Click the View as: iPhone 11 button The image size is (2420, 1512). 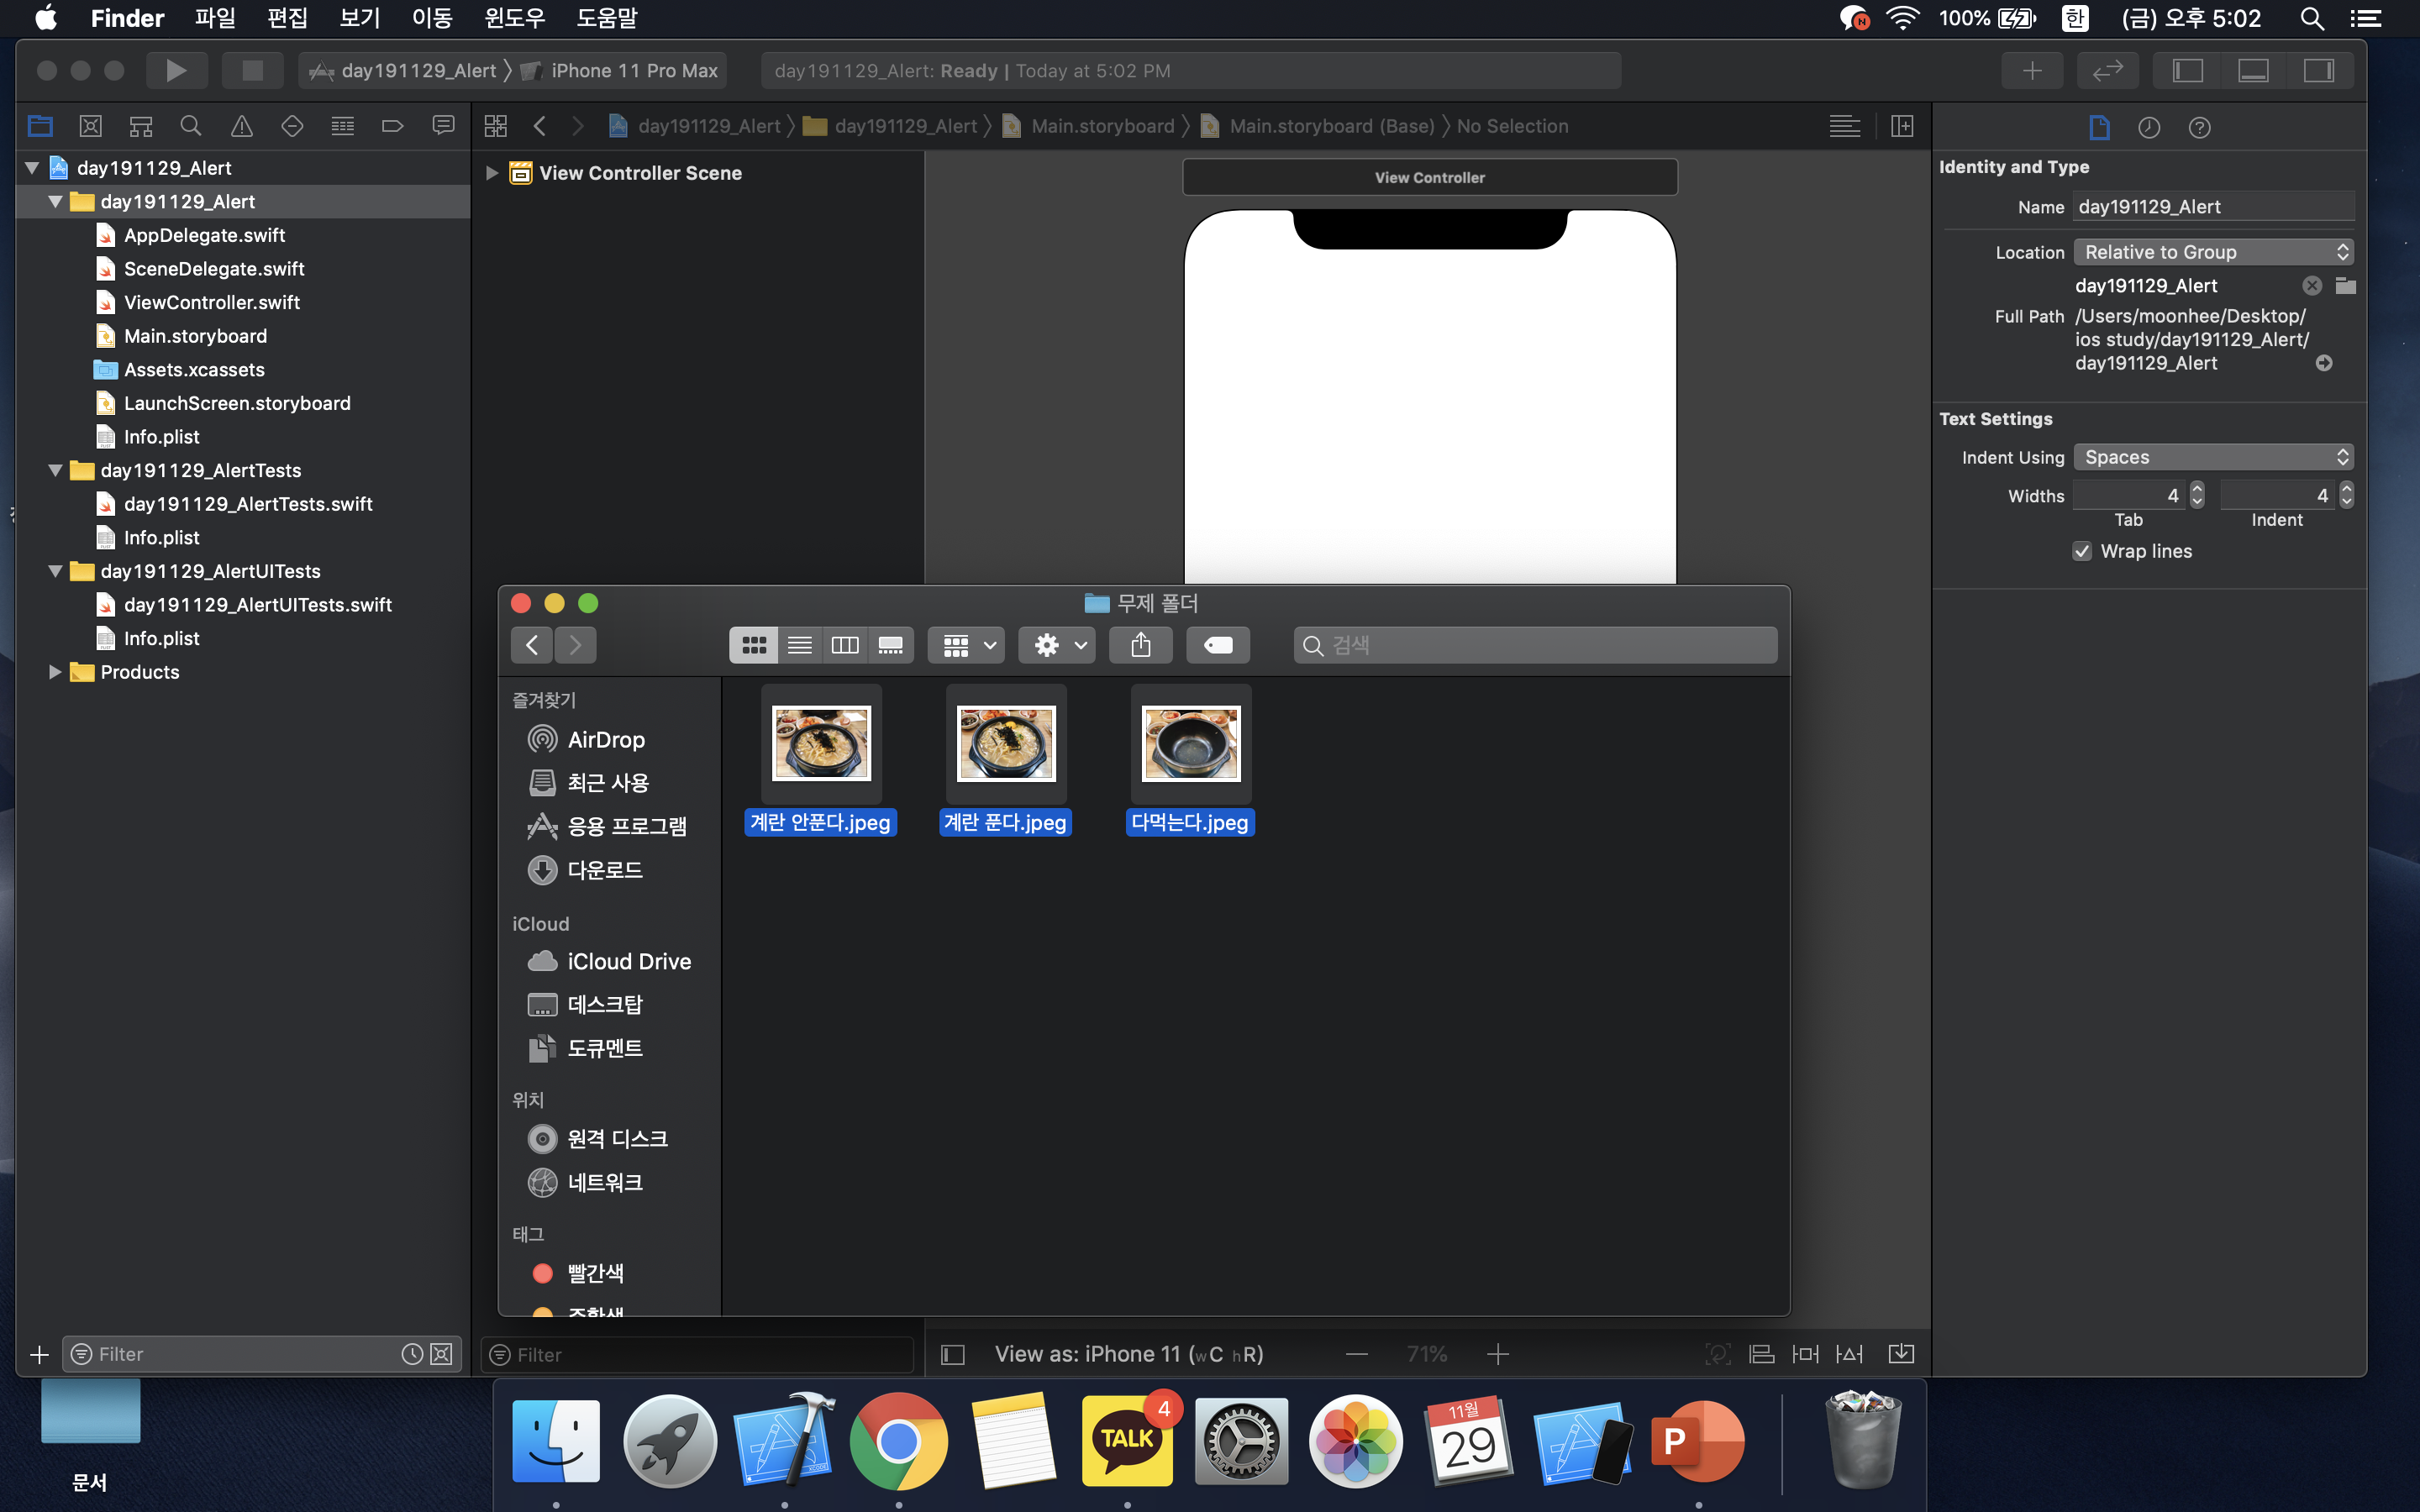[x=1128, y=1354]
